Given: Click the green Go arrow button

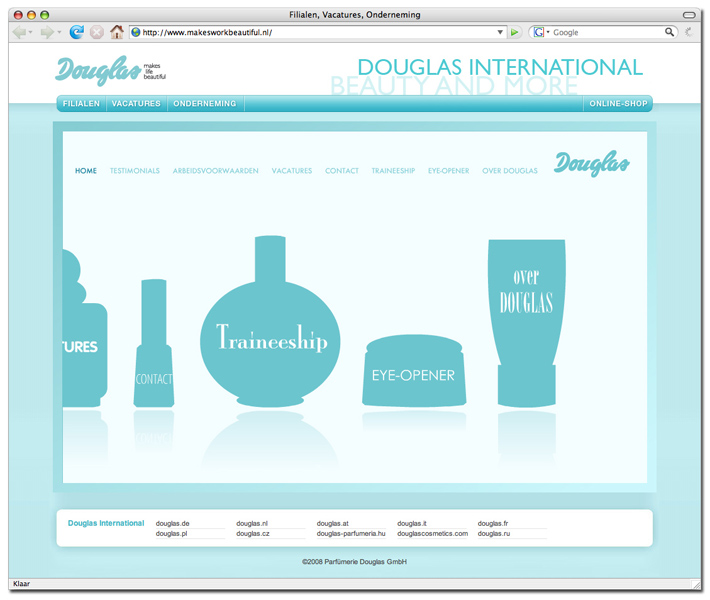Looking at the screenshot, I should click(x=514, y=32).
